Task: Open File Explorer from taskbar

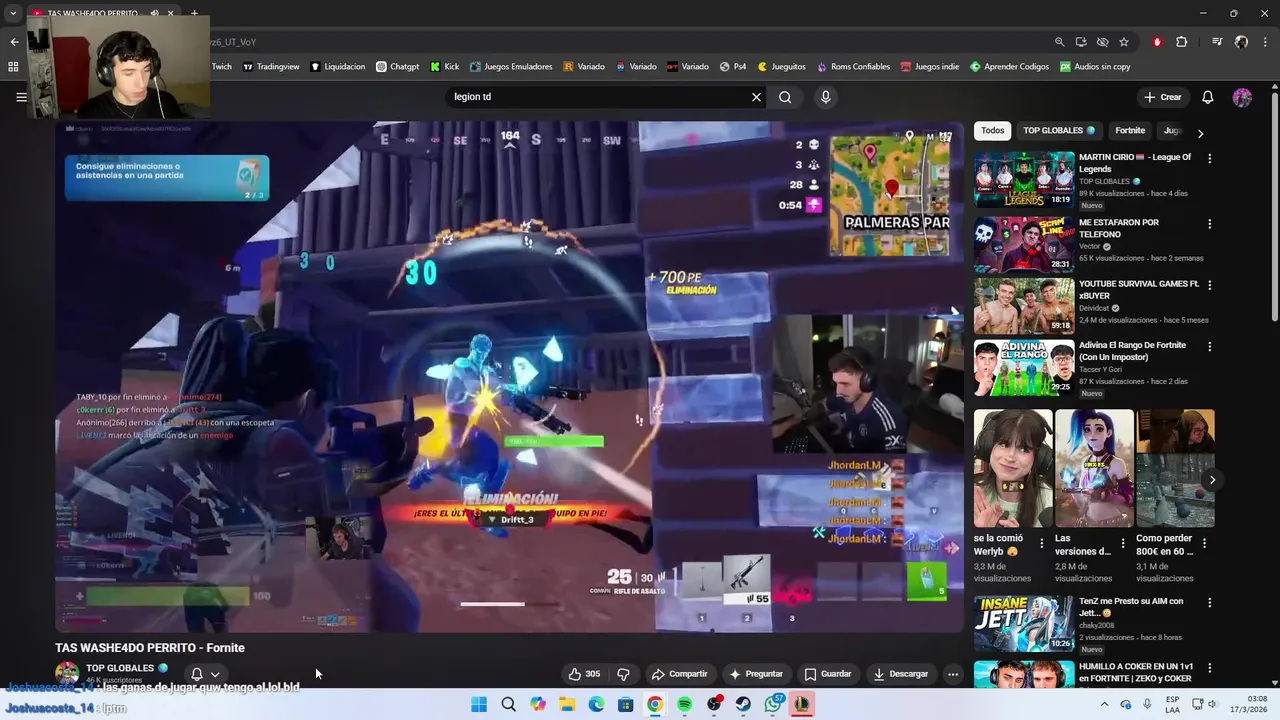Action: pos(567,704)
